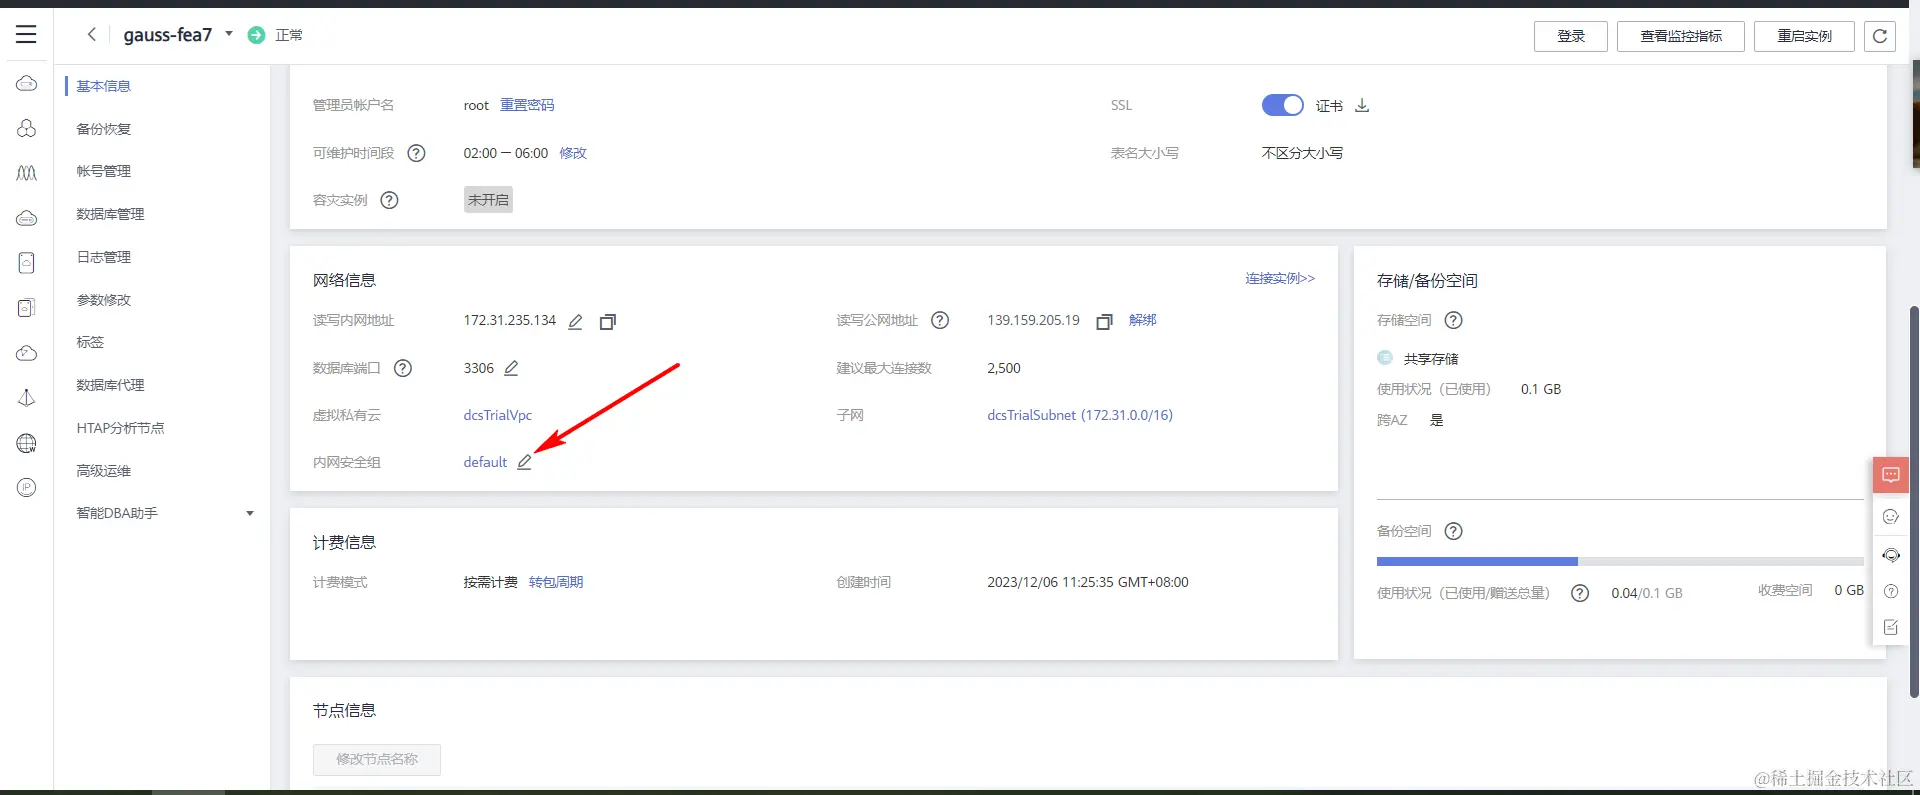Screen dimensions: 1920x795
Task: Go back using the left chevron
Action: click(x=91, y=34)
